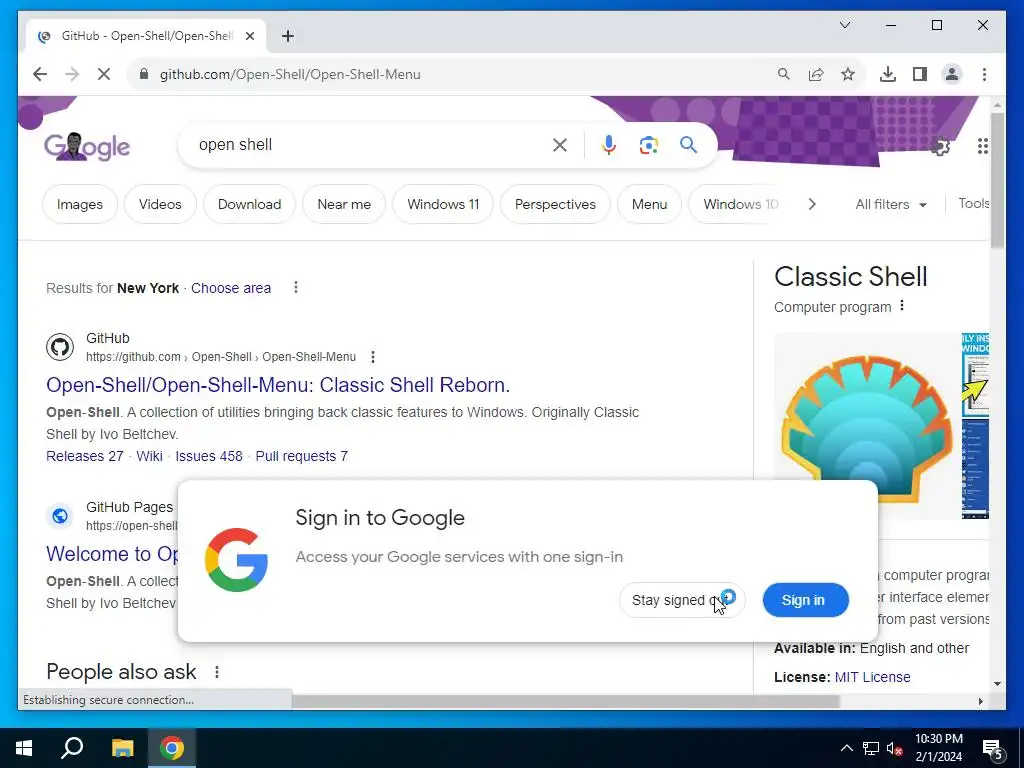Open more options beside Computer program

click(902, 306)
